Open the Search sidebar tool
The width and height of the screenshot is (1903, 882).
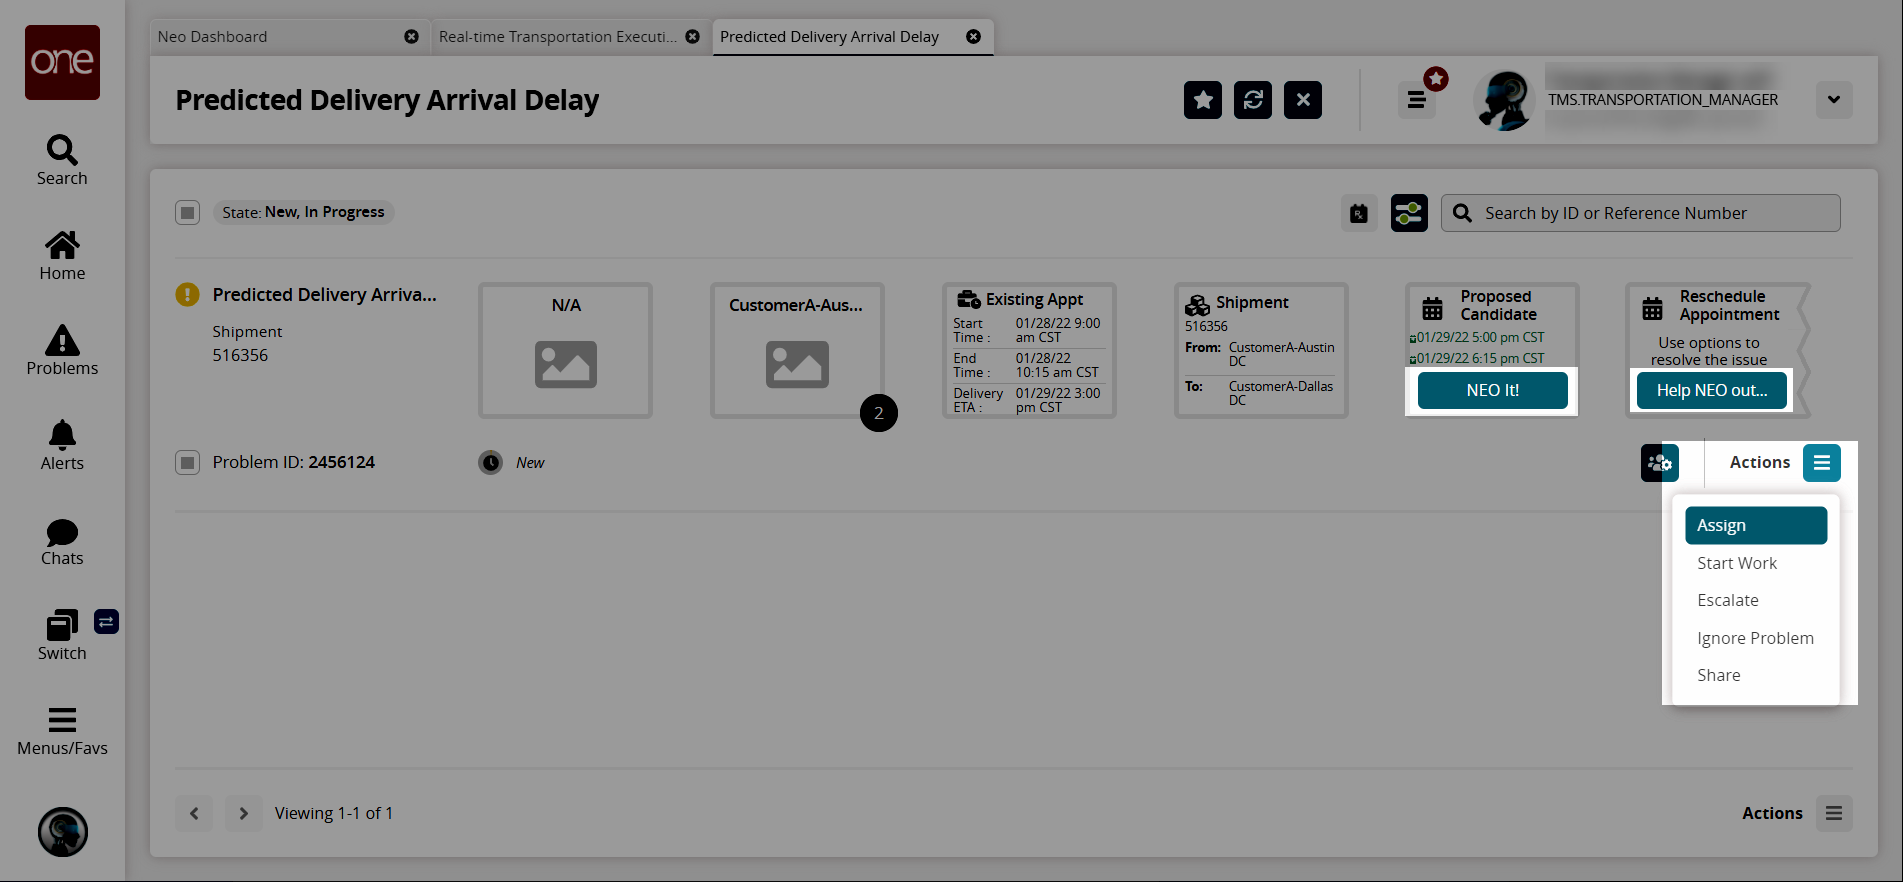(62, 161)
